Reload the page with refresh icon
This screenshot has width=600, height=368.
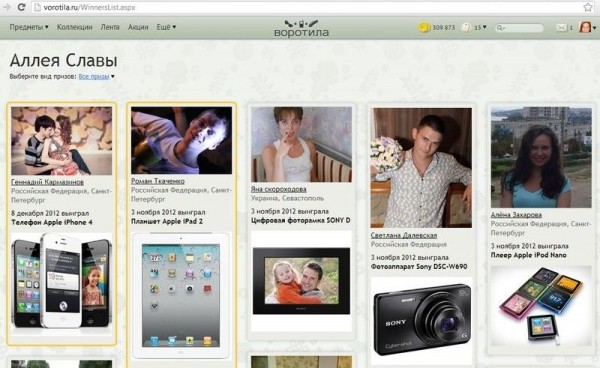pyautogui.click(x=21, y=7)
